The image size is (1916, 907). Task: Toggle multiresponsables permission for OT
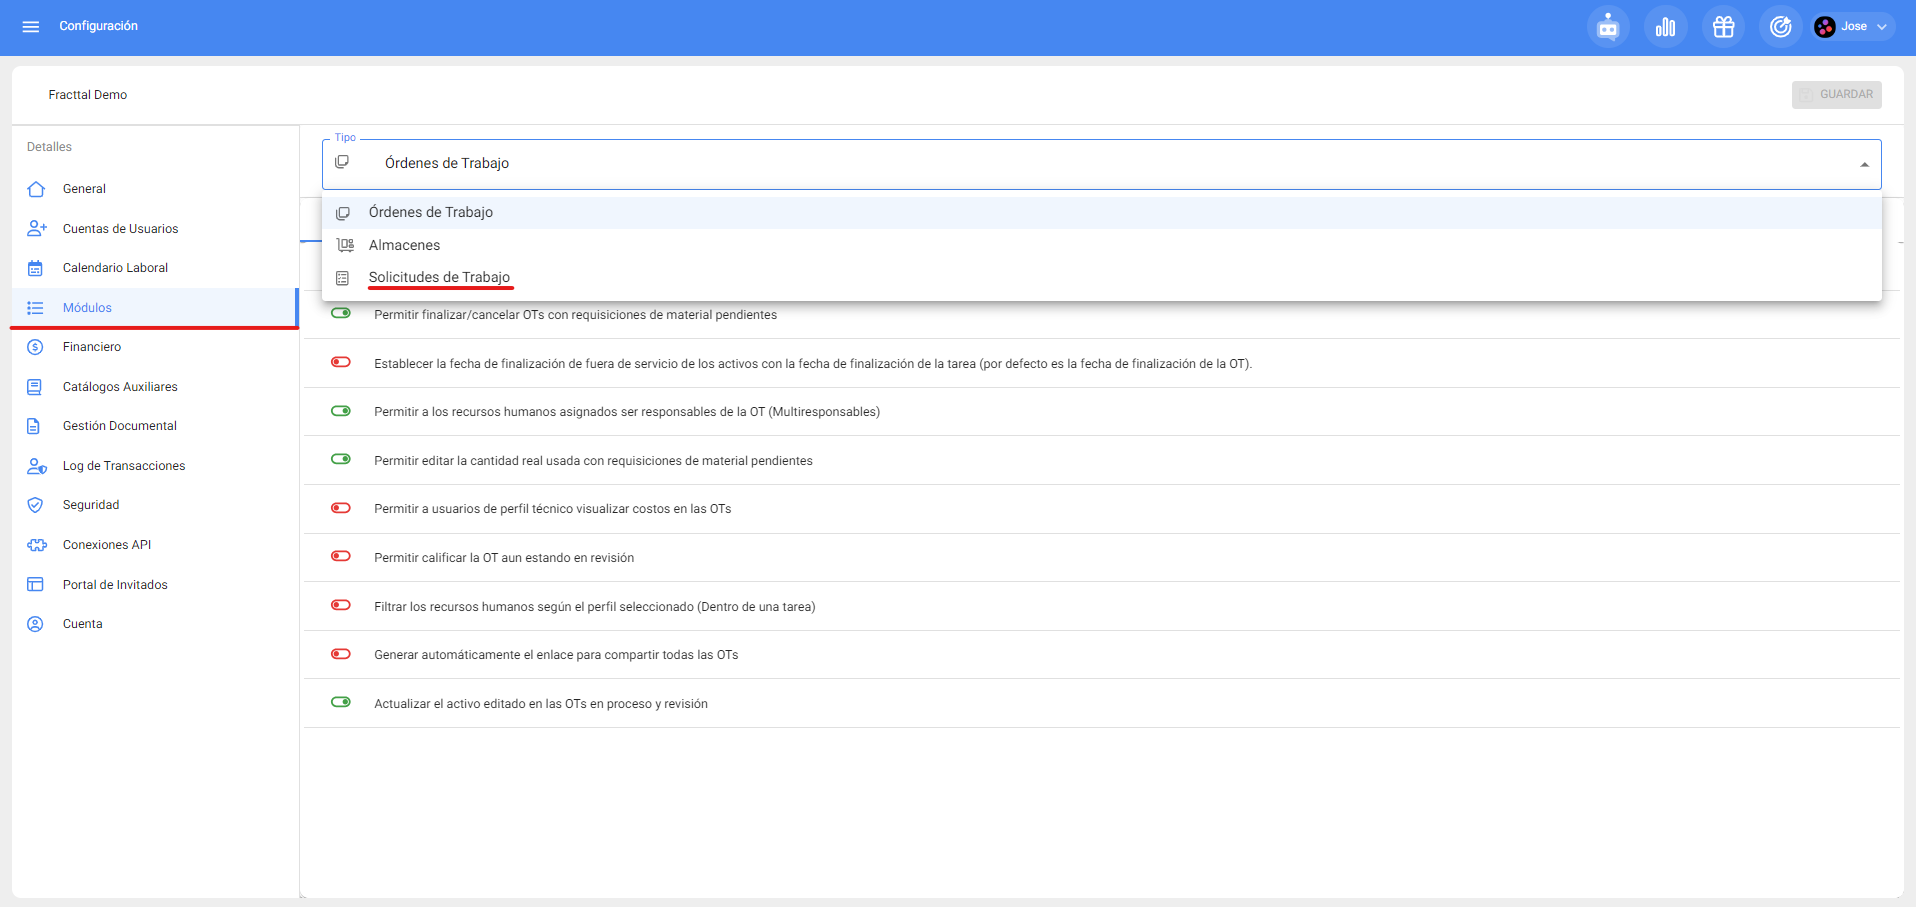point(341,411)
